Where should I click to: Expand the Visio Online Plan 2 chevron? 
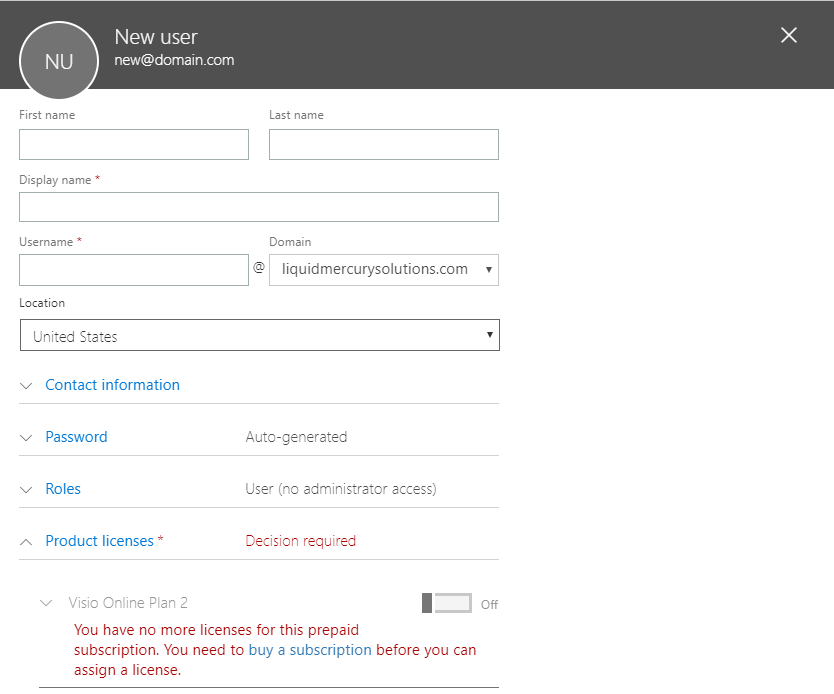(x=46, y=603)
